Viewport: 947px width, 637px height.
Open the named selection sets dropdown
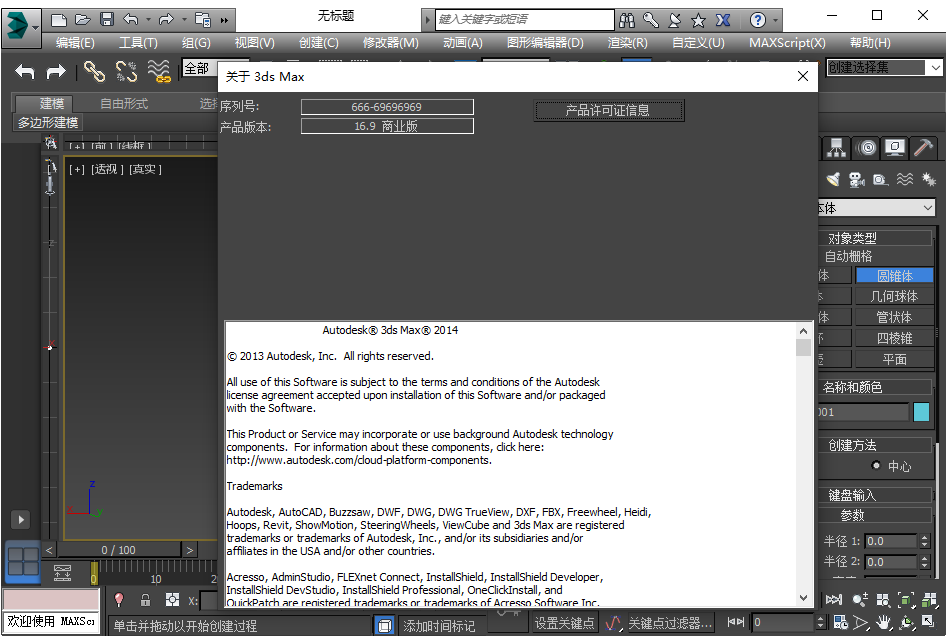[936, 68]
